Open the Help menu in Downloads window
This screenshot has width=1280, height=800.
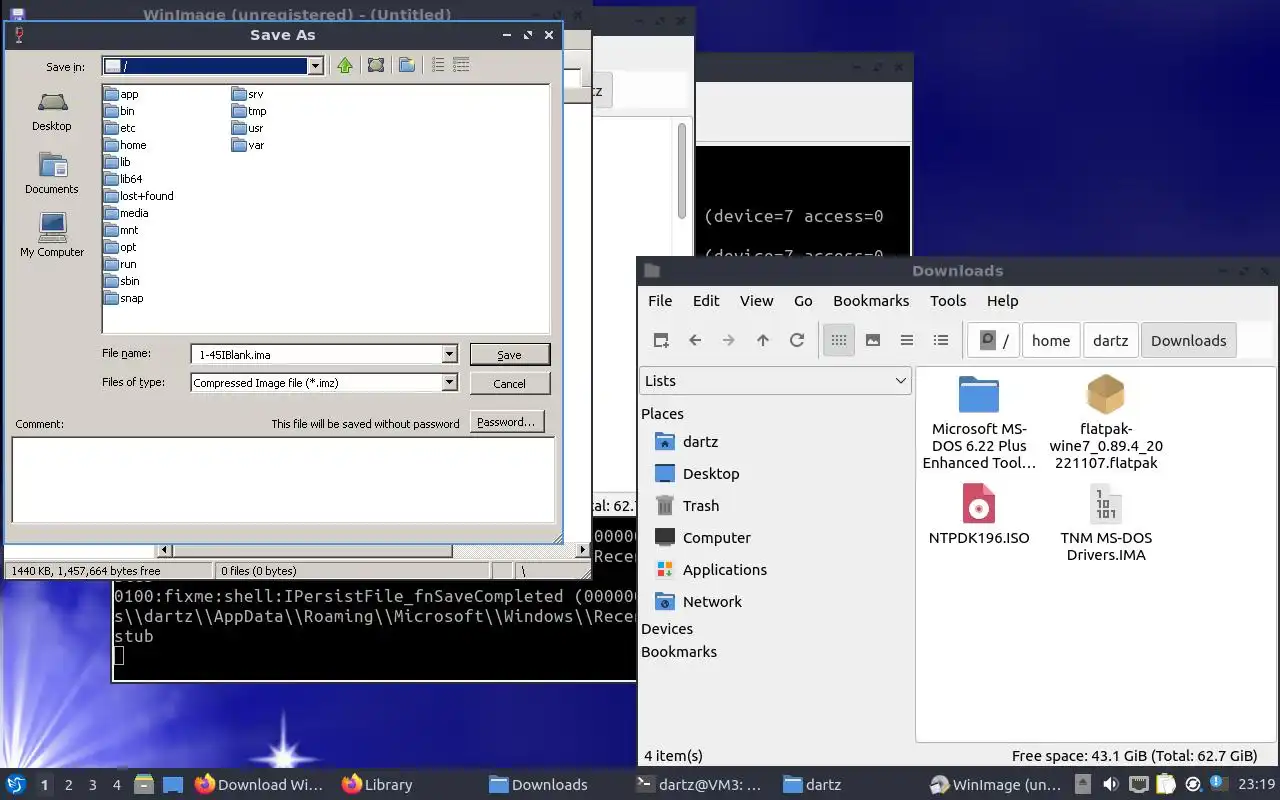1002,300
